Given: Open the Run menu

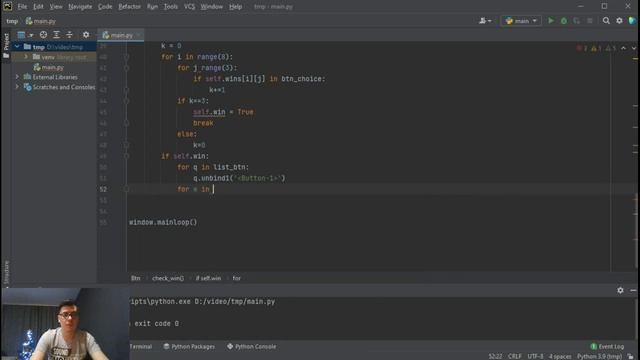Looking at the screenshot, I should tap(152, 7).
